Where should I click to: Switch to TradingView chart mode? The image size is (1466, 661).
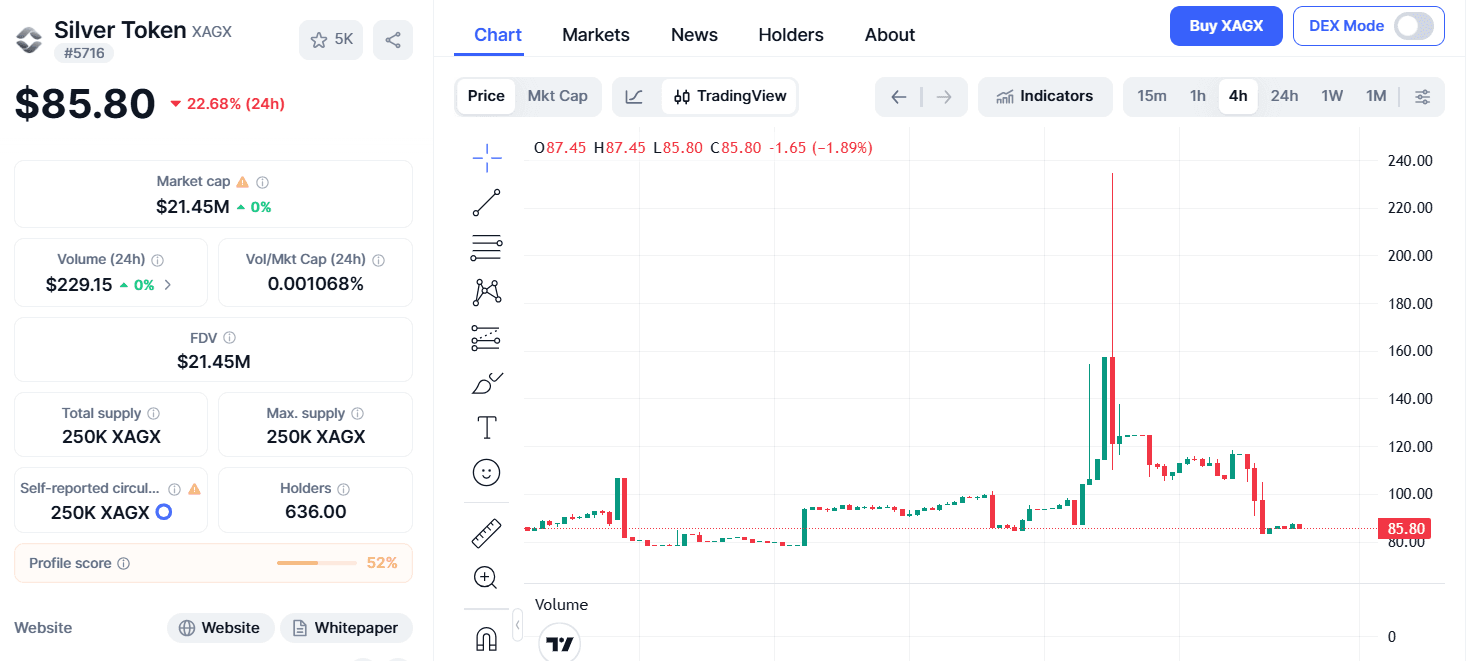730,97
